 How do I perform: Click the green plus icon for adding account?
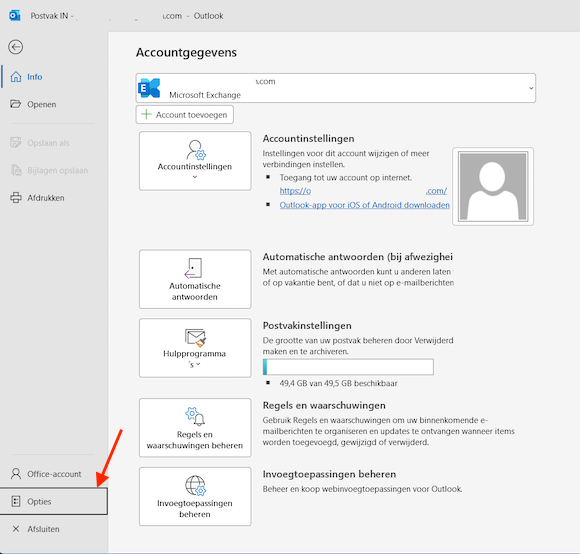pyautogui.click(x=146, y=114)
